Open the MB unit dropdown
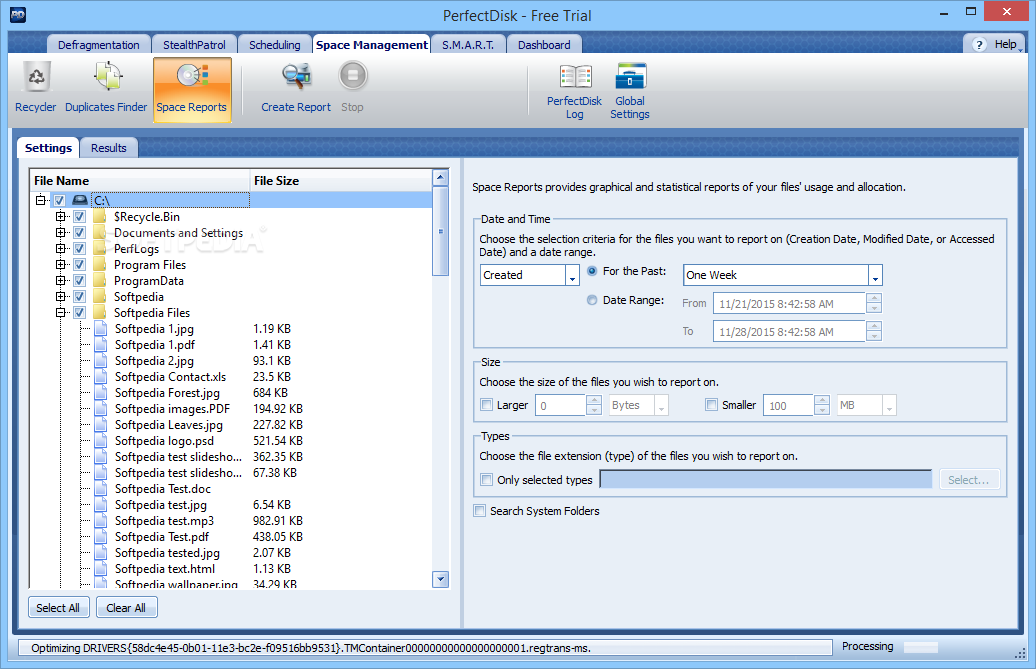Image resolution: width=1036 pixels, height=669 pixels. (x=889, y=405)
